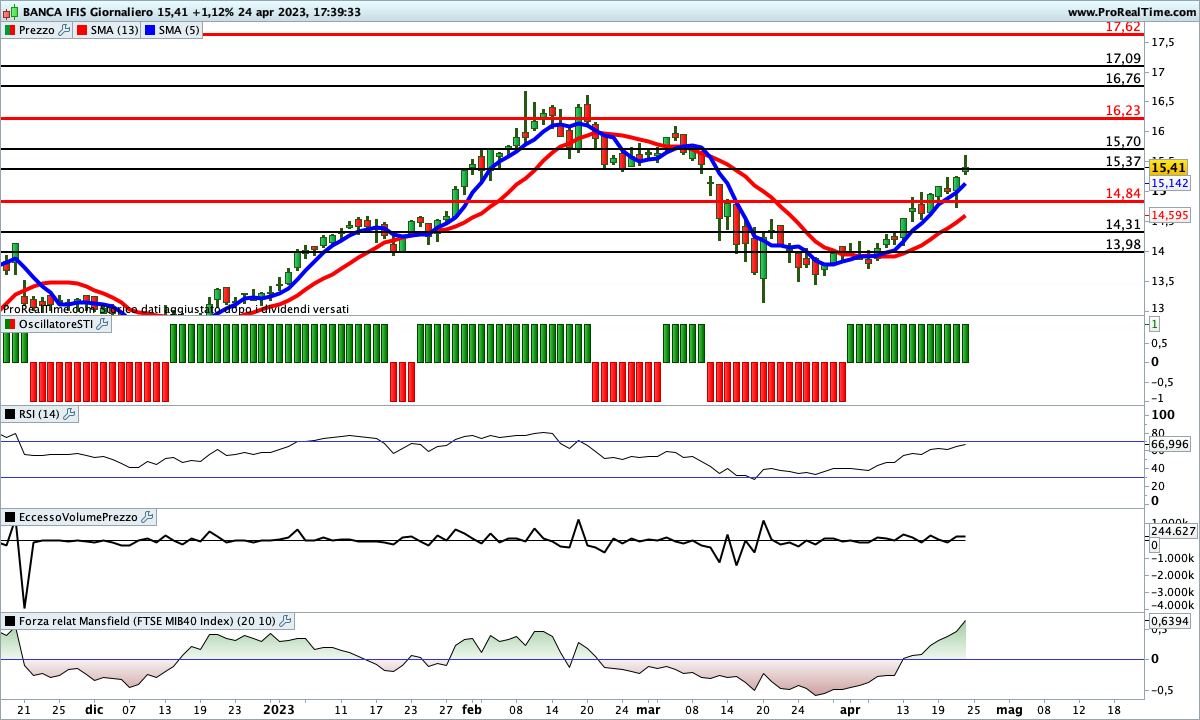Select the SMA (13) indicator label
Viewport: 1200px width, 720px height.
point(115,30)
